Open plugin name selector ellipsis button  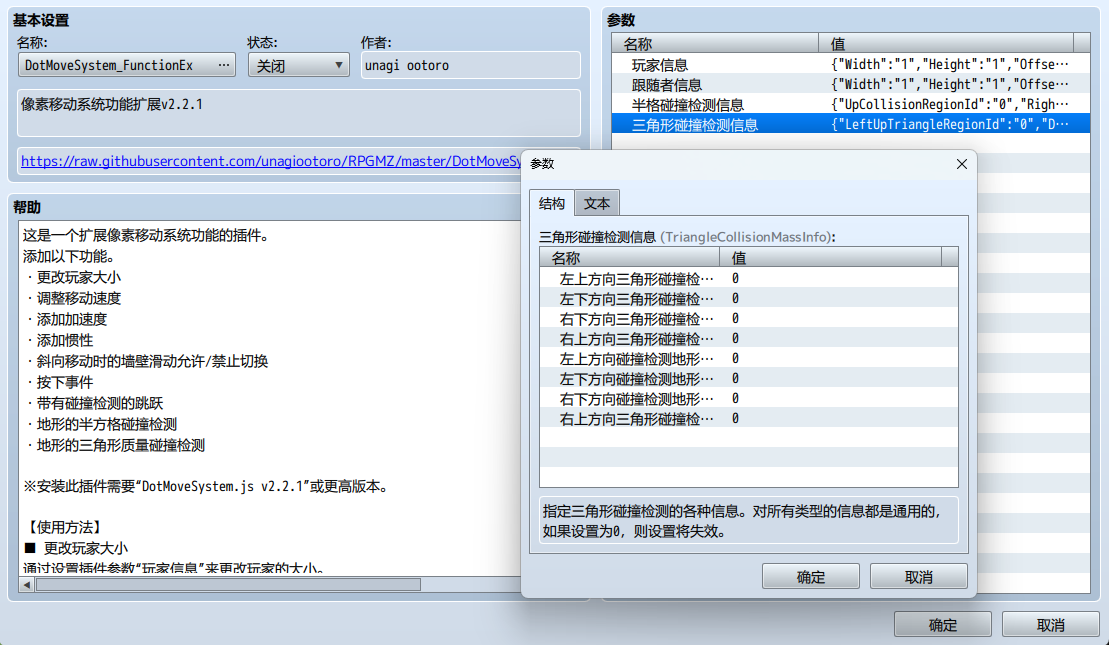(x=223, y=65)
